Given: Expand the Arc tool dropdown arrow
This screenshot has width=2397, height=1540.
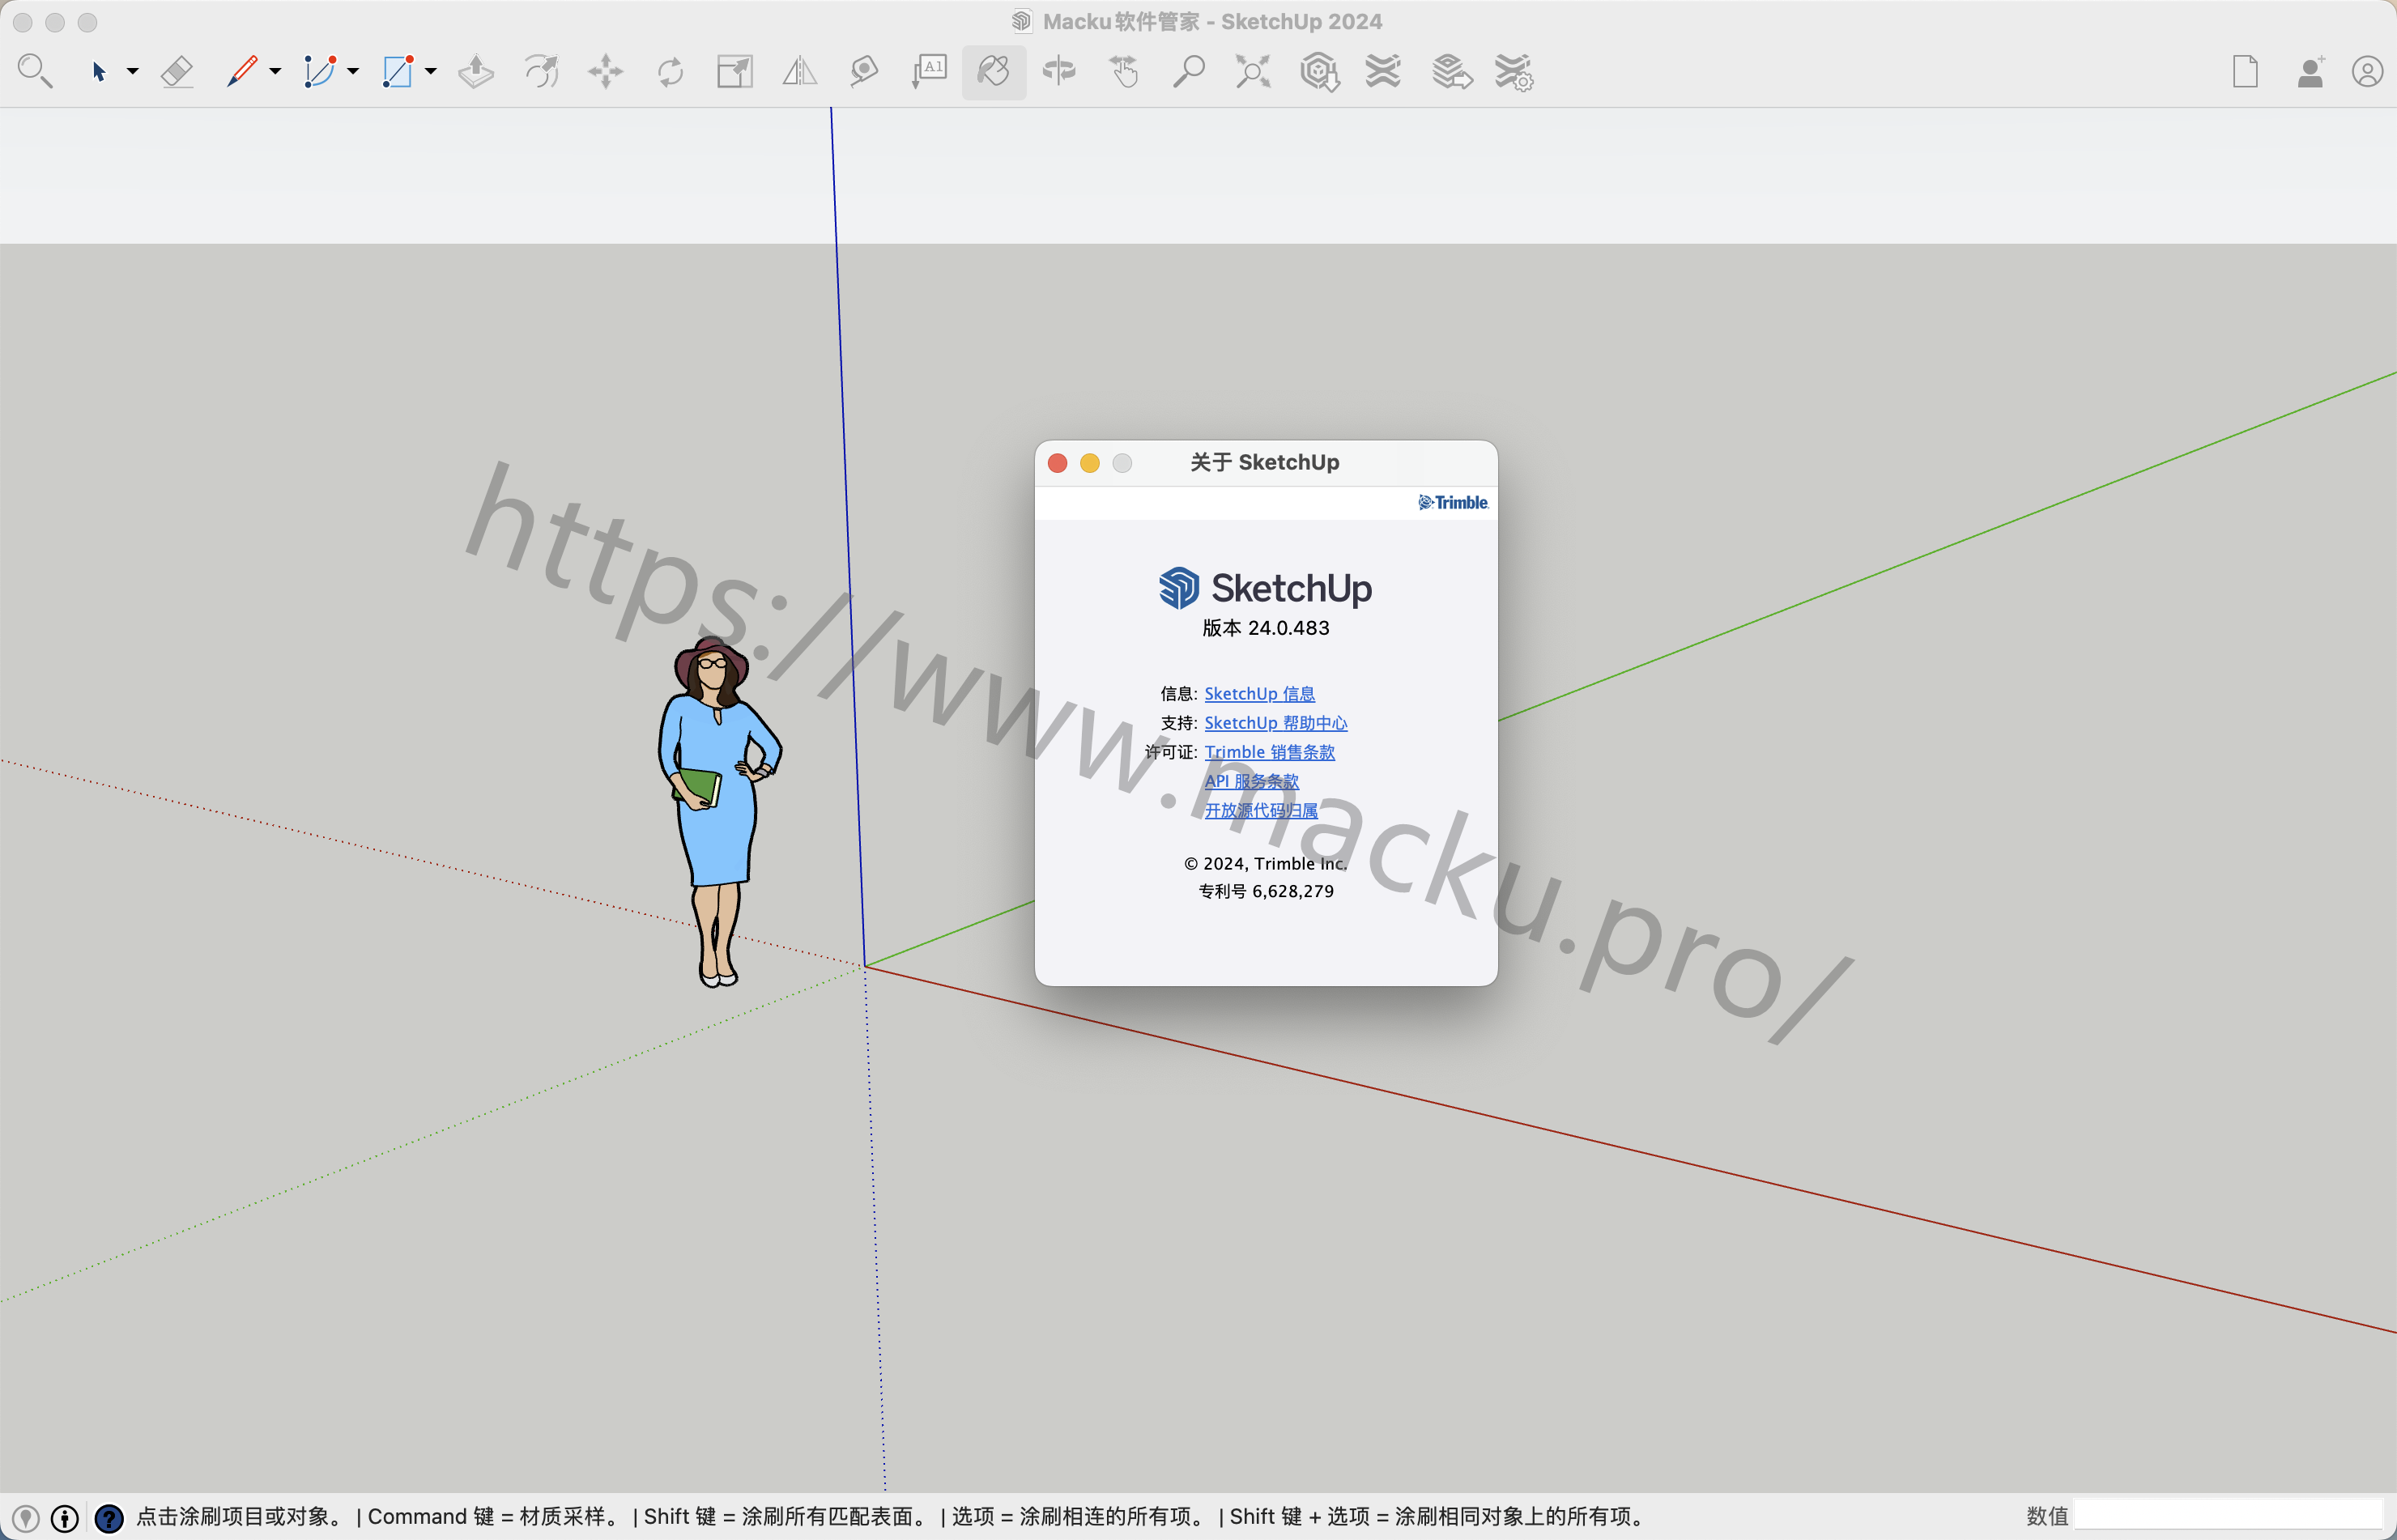Looking at the screenshot, I should (x=353, y=71).
